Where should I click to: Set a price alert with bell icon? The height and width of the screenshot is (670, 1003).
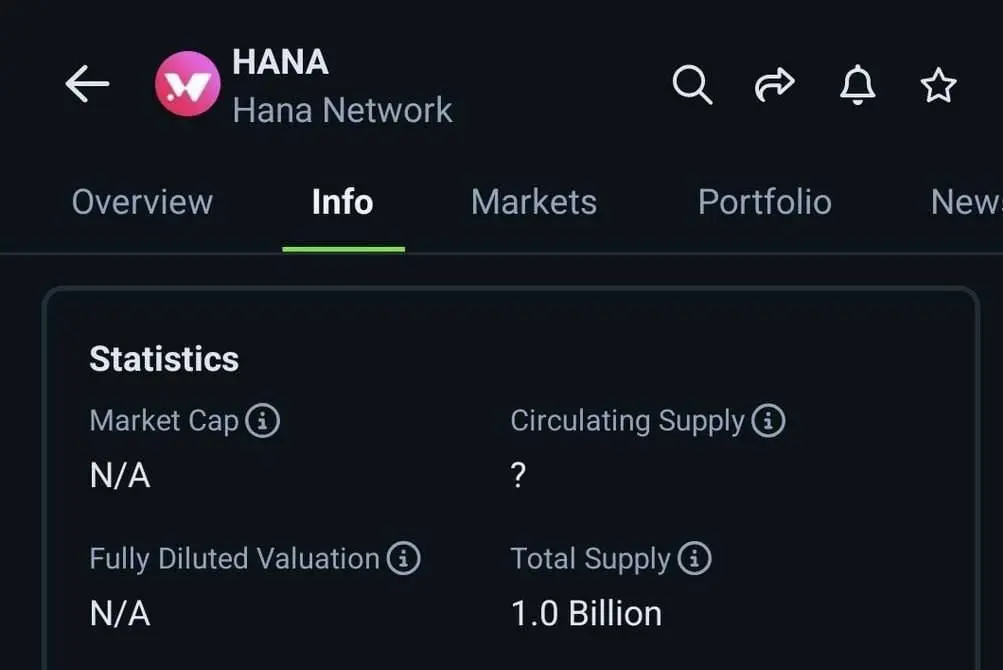pos(857,84)
